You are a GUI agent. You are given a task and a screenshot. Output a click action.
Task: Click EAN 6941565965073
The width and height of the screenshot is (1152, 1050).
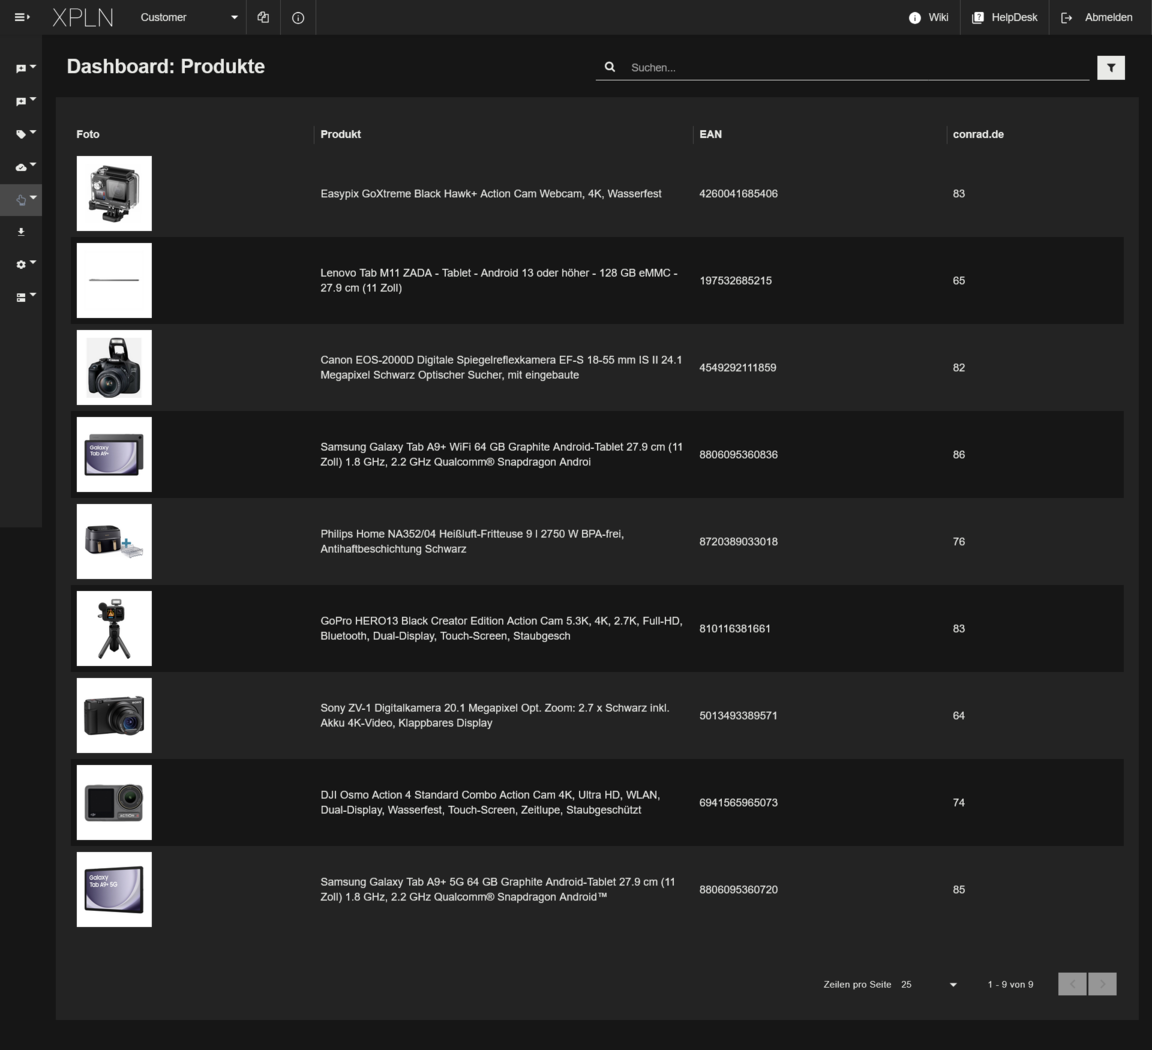point(738,802)
